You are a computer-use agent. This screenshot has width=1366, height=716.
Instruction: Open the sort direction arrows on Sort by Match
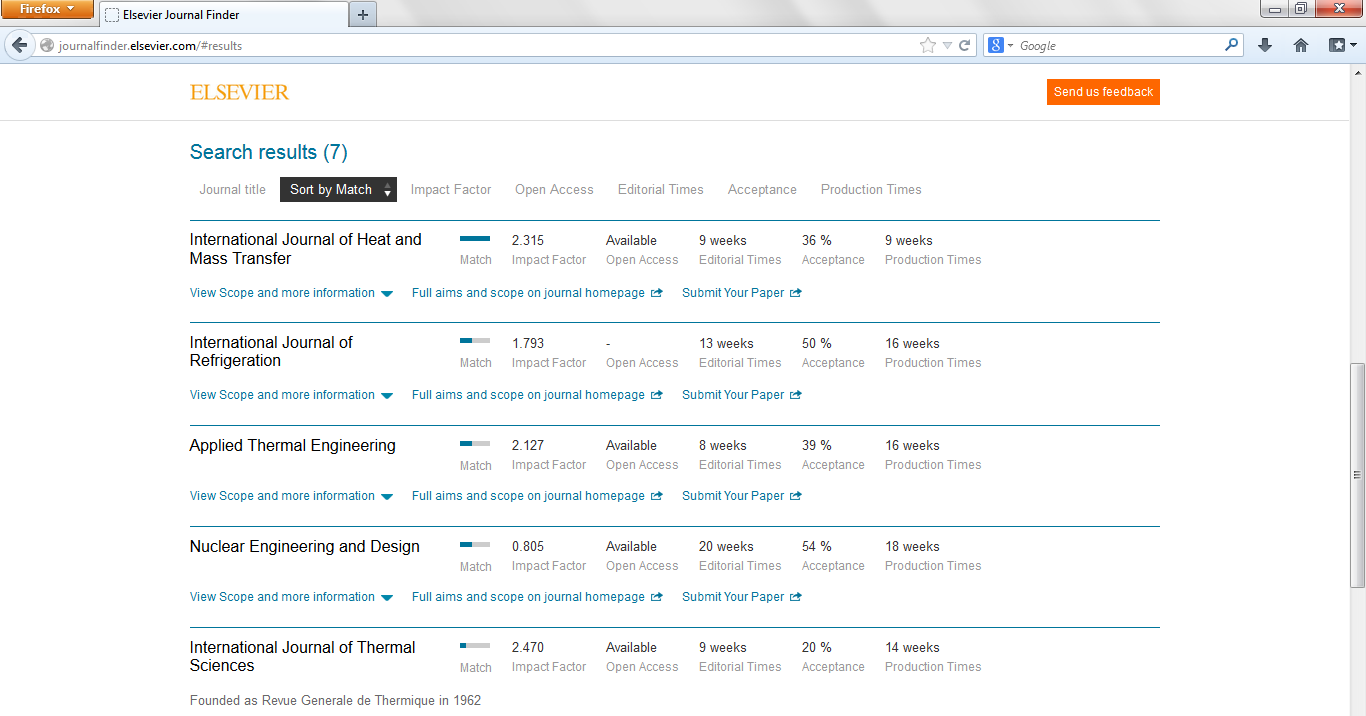coord(388,190)
